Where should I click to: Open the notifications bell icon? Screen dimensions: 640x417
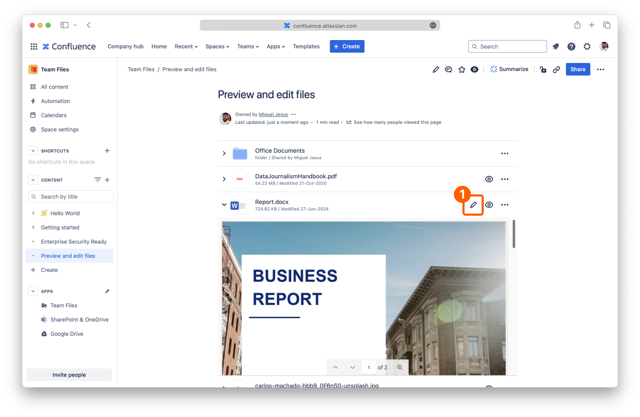[556, 46]
